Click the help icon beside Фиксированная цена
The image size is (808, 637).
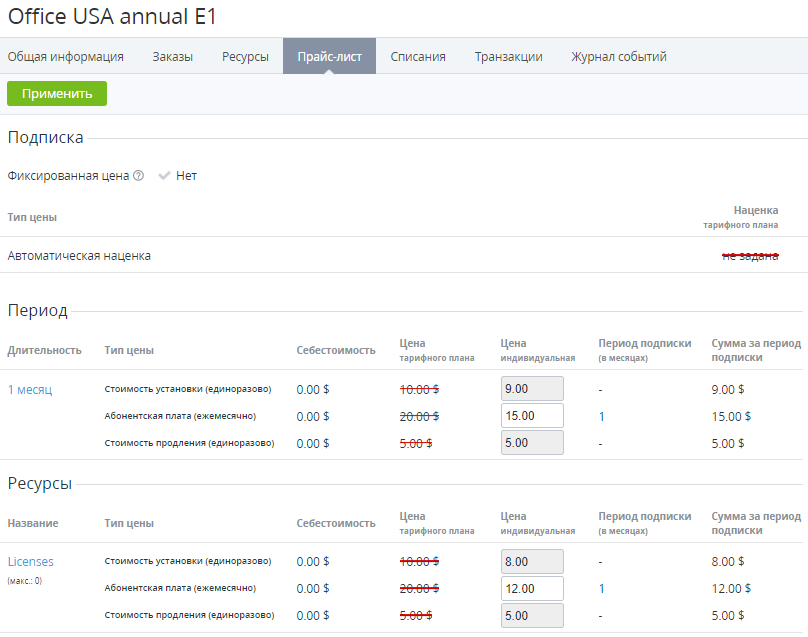(138, 176)
